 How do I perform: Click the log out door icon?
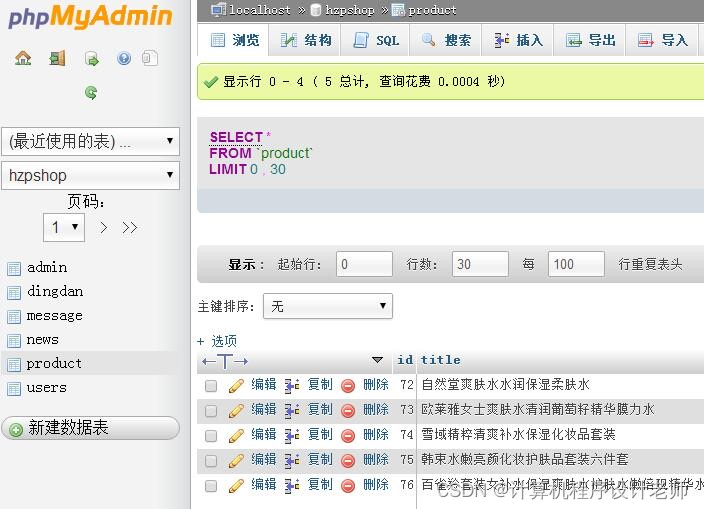pos(57,58)
